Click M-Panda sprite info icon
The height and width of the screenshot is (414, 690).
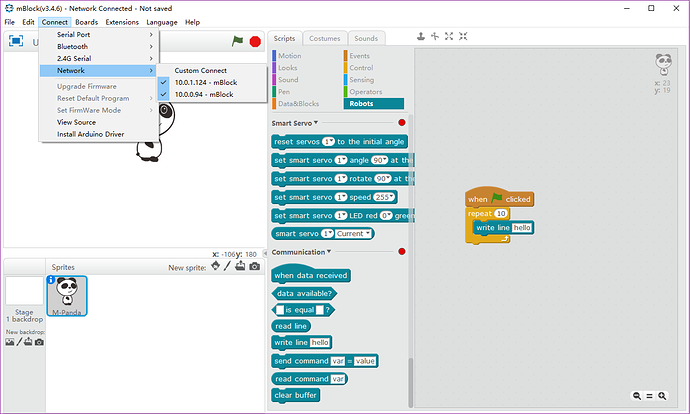tap(51, 280)
